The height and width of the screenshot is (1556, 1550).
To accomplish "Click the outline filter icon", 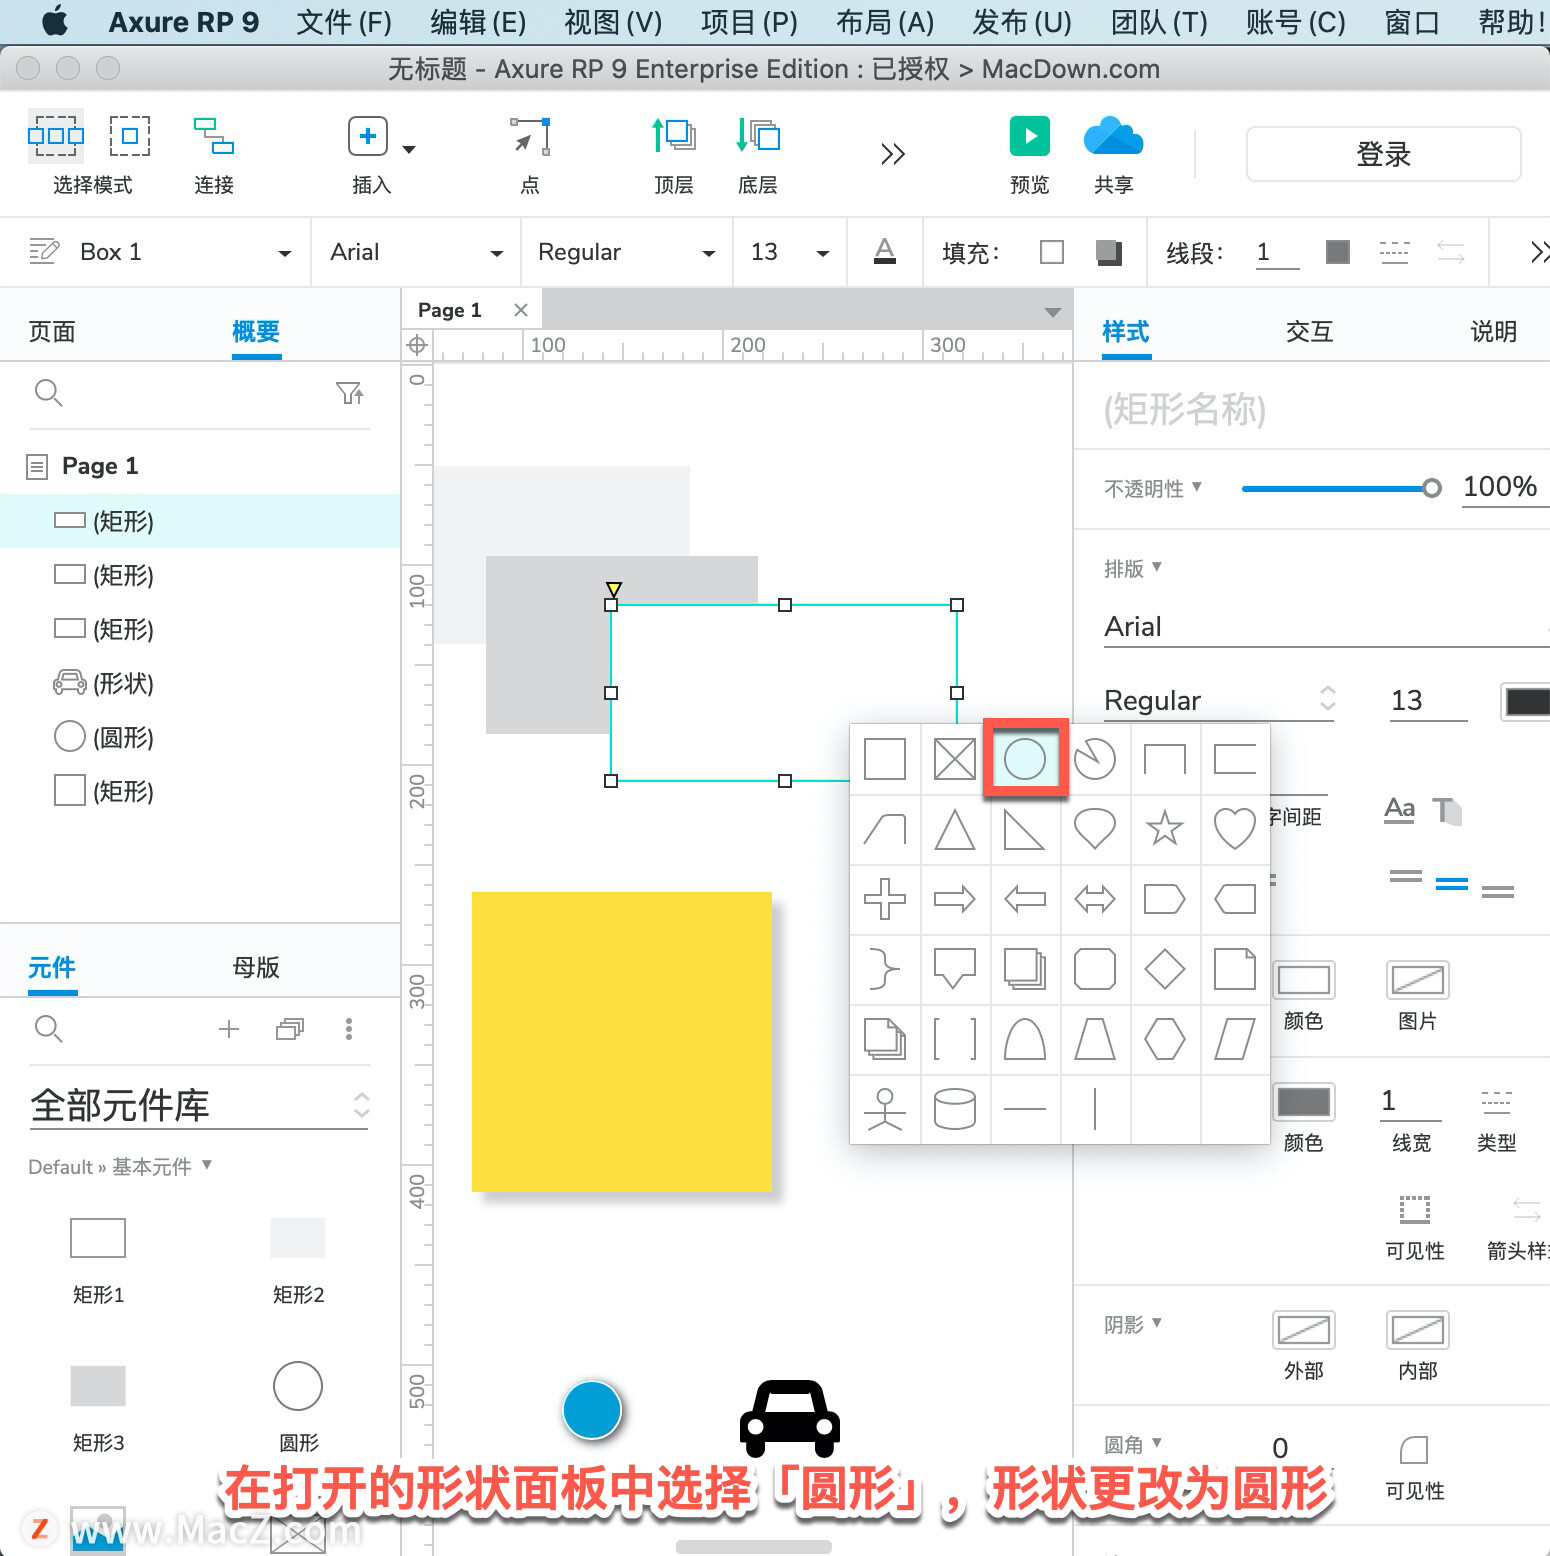I will (x=350, y=393).
